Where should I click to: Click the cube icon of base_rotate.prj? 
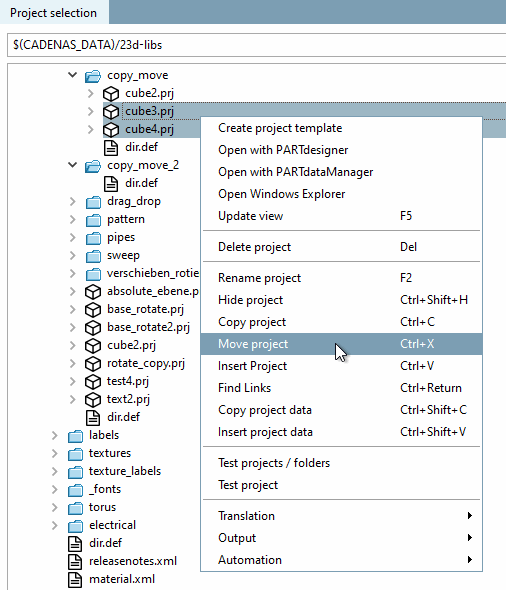pyautogui.click(x=93, y=310)
